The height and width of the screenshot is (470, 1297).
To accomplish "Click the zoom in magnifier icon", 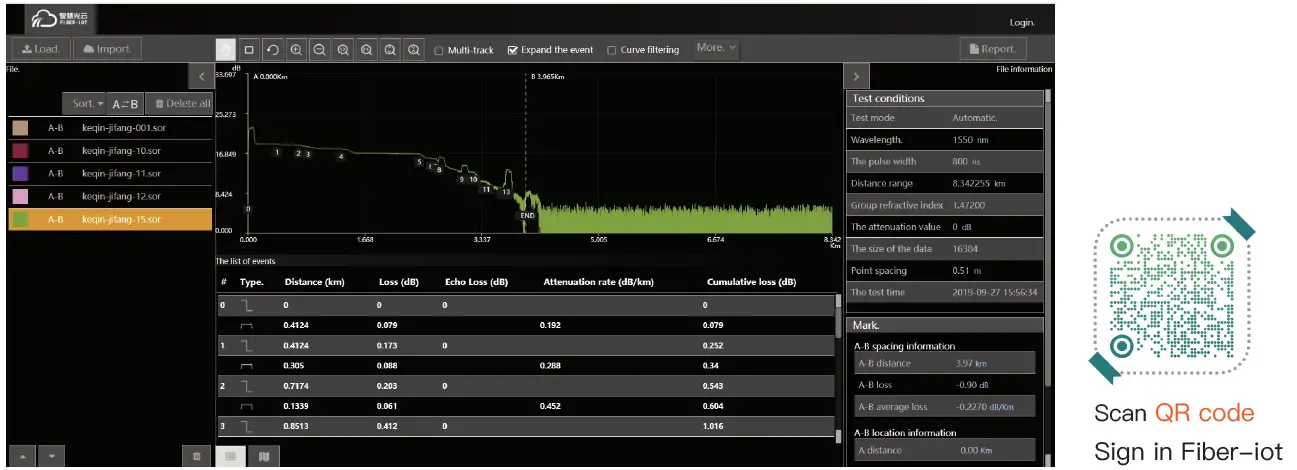I will pyautogui.click(x=296, y=49).
